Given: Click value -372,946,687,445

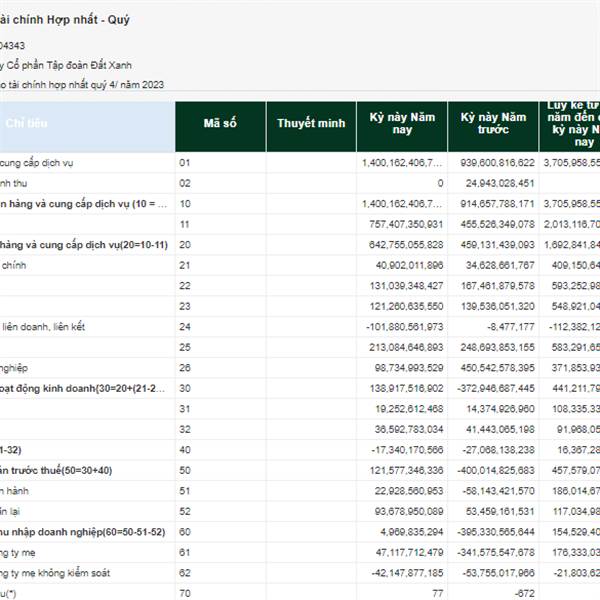Looking at the screenshot, I should 496,388.
